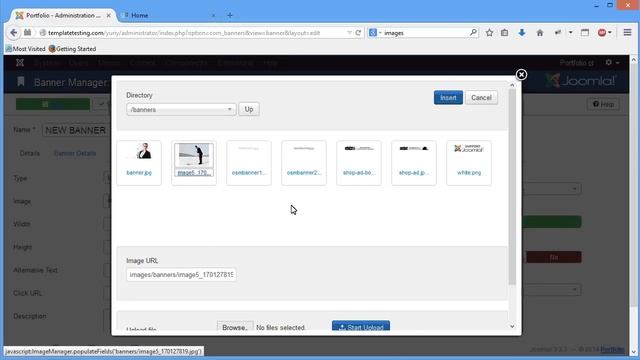Open a new browser tab with plus icon
Screen dimensions: 640x360
(x=230, y=15)
